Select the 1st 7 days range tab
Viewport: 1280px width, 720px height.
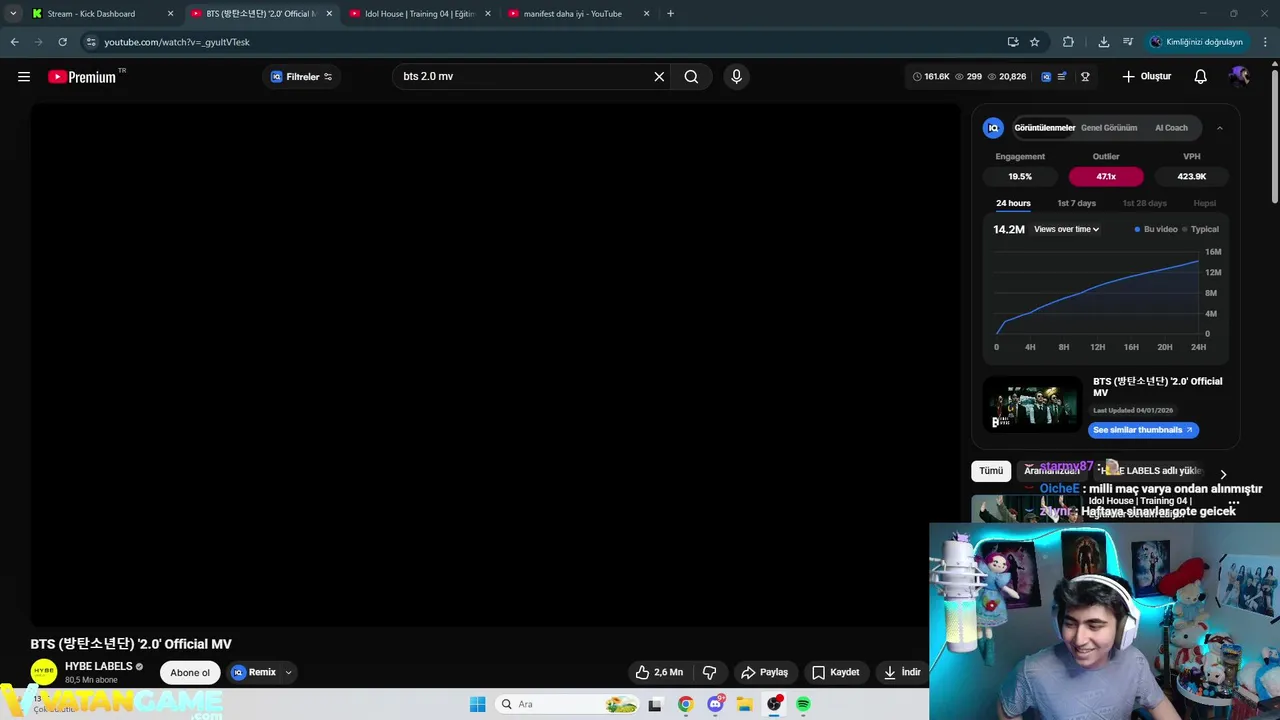click(1077, 203)
